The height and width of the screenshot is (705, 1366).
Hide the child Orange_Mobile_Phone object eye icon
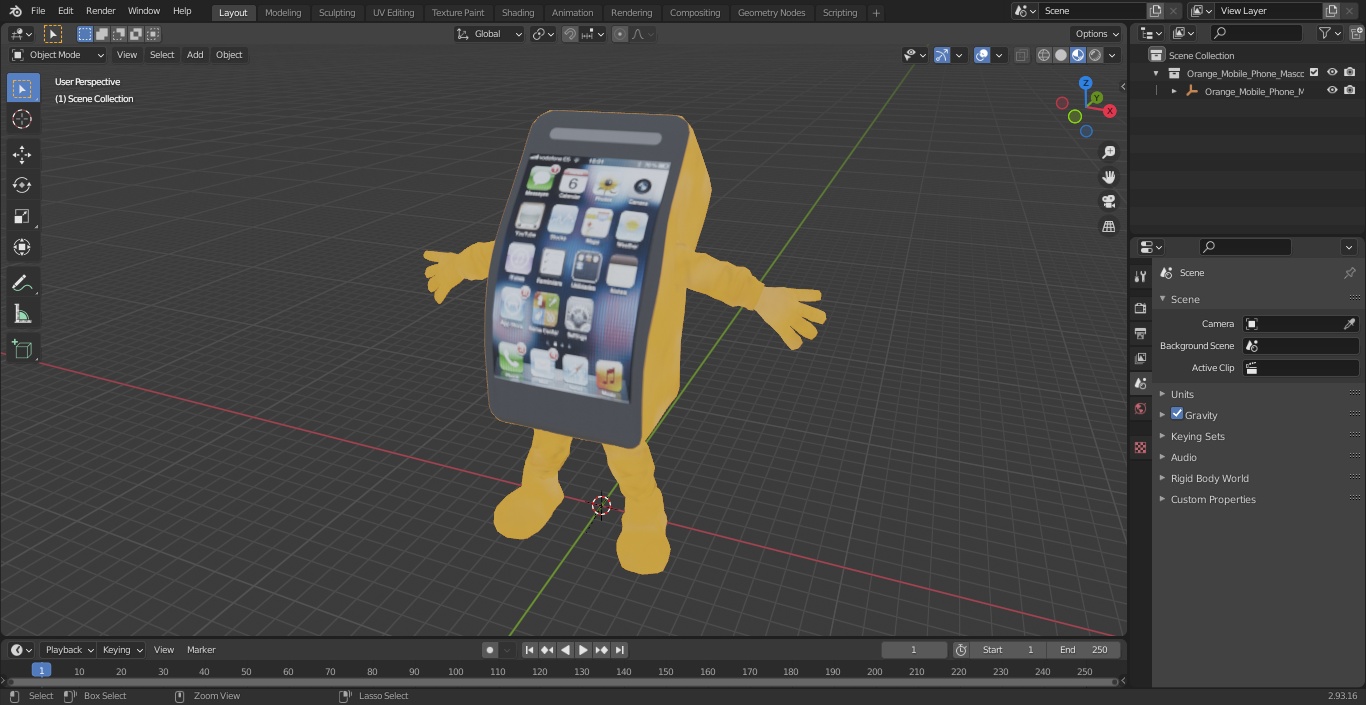tap(1332, 90)
